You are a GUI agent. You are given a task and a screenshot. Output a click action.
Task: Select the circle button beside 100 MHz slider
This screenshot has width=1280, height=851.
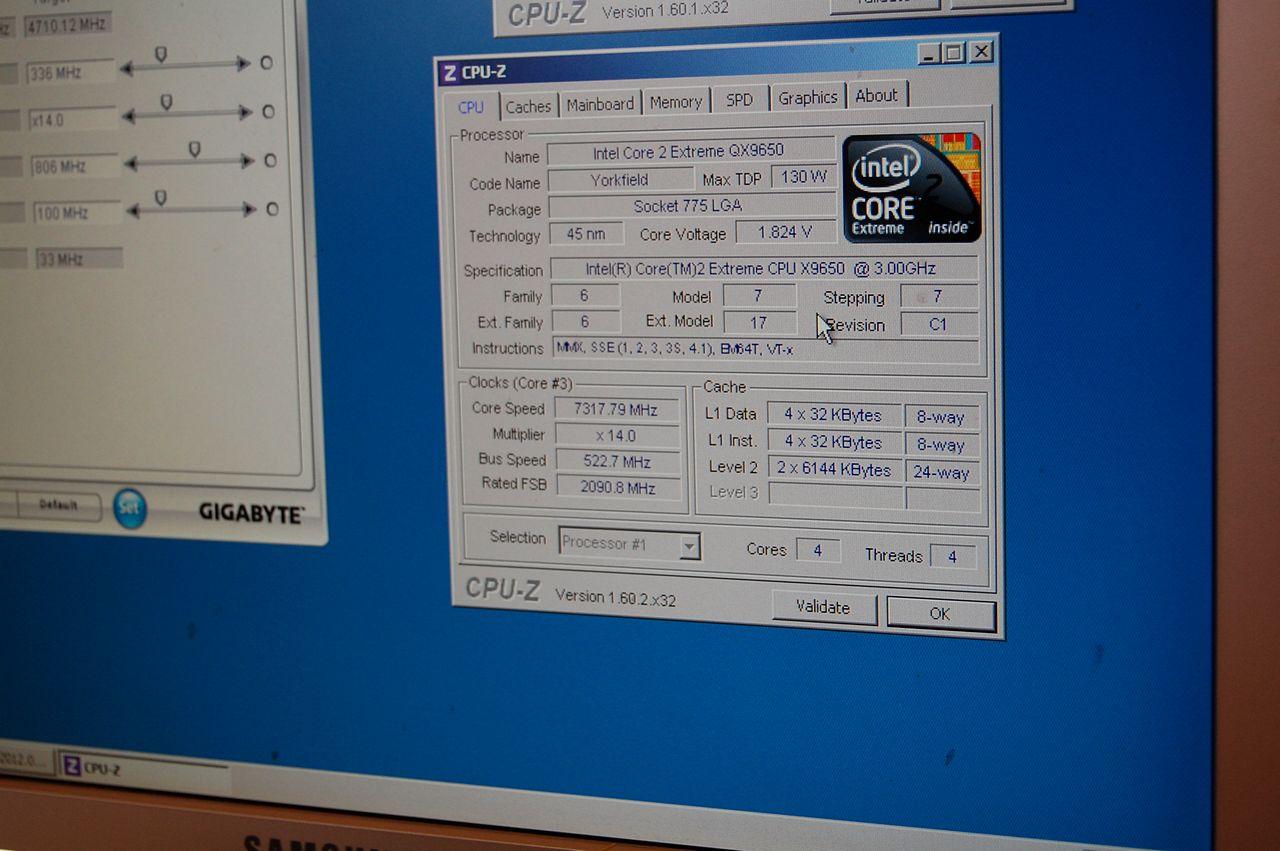pyautogui.click(x=272, y=209)
